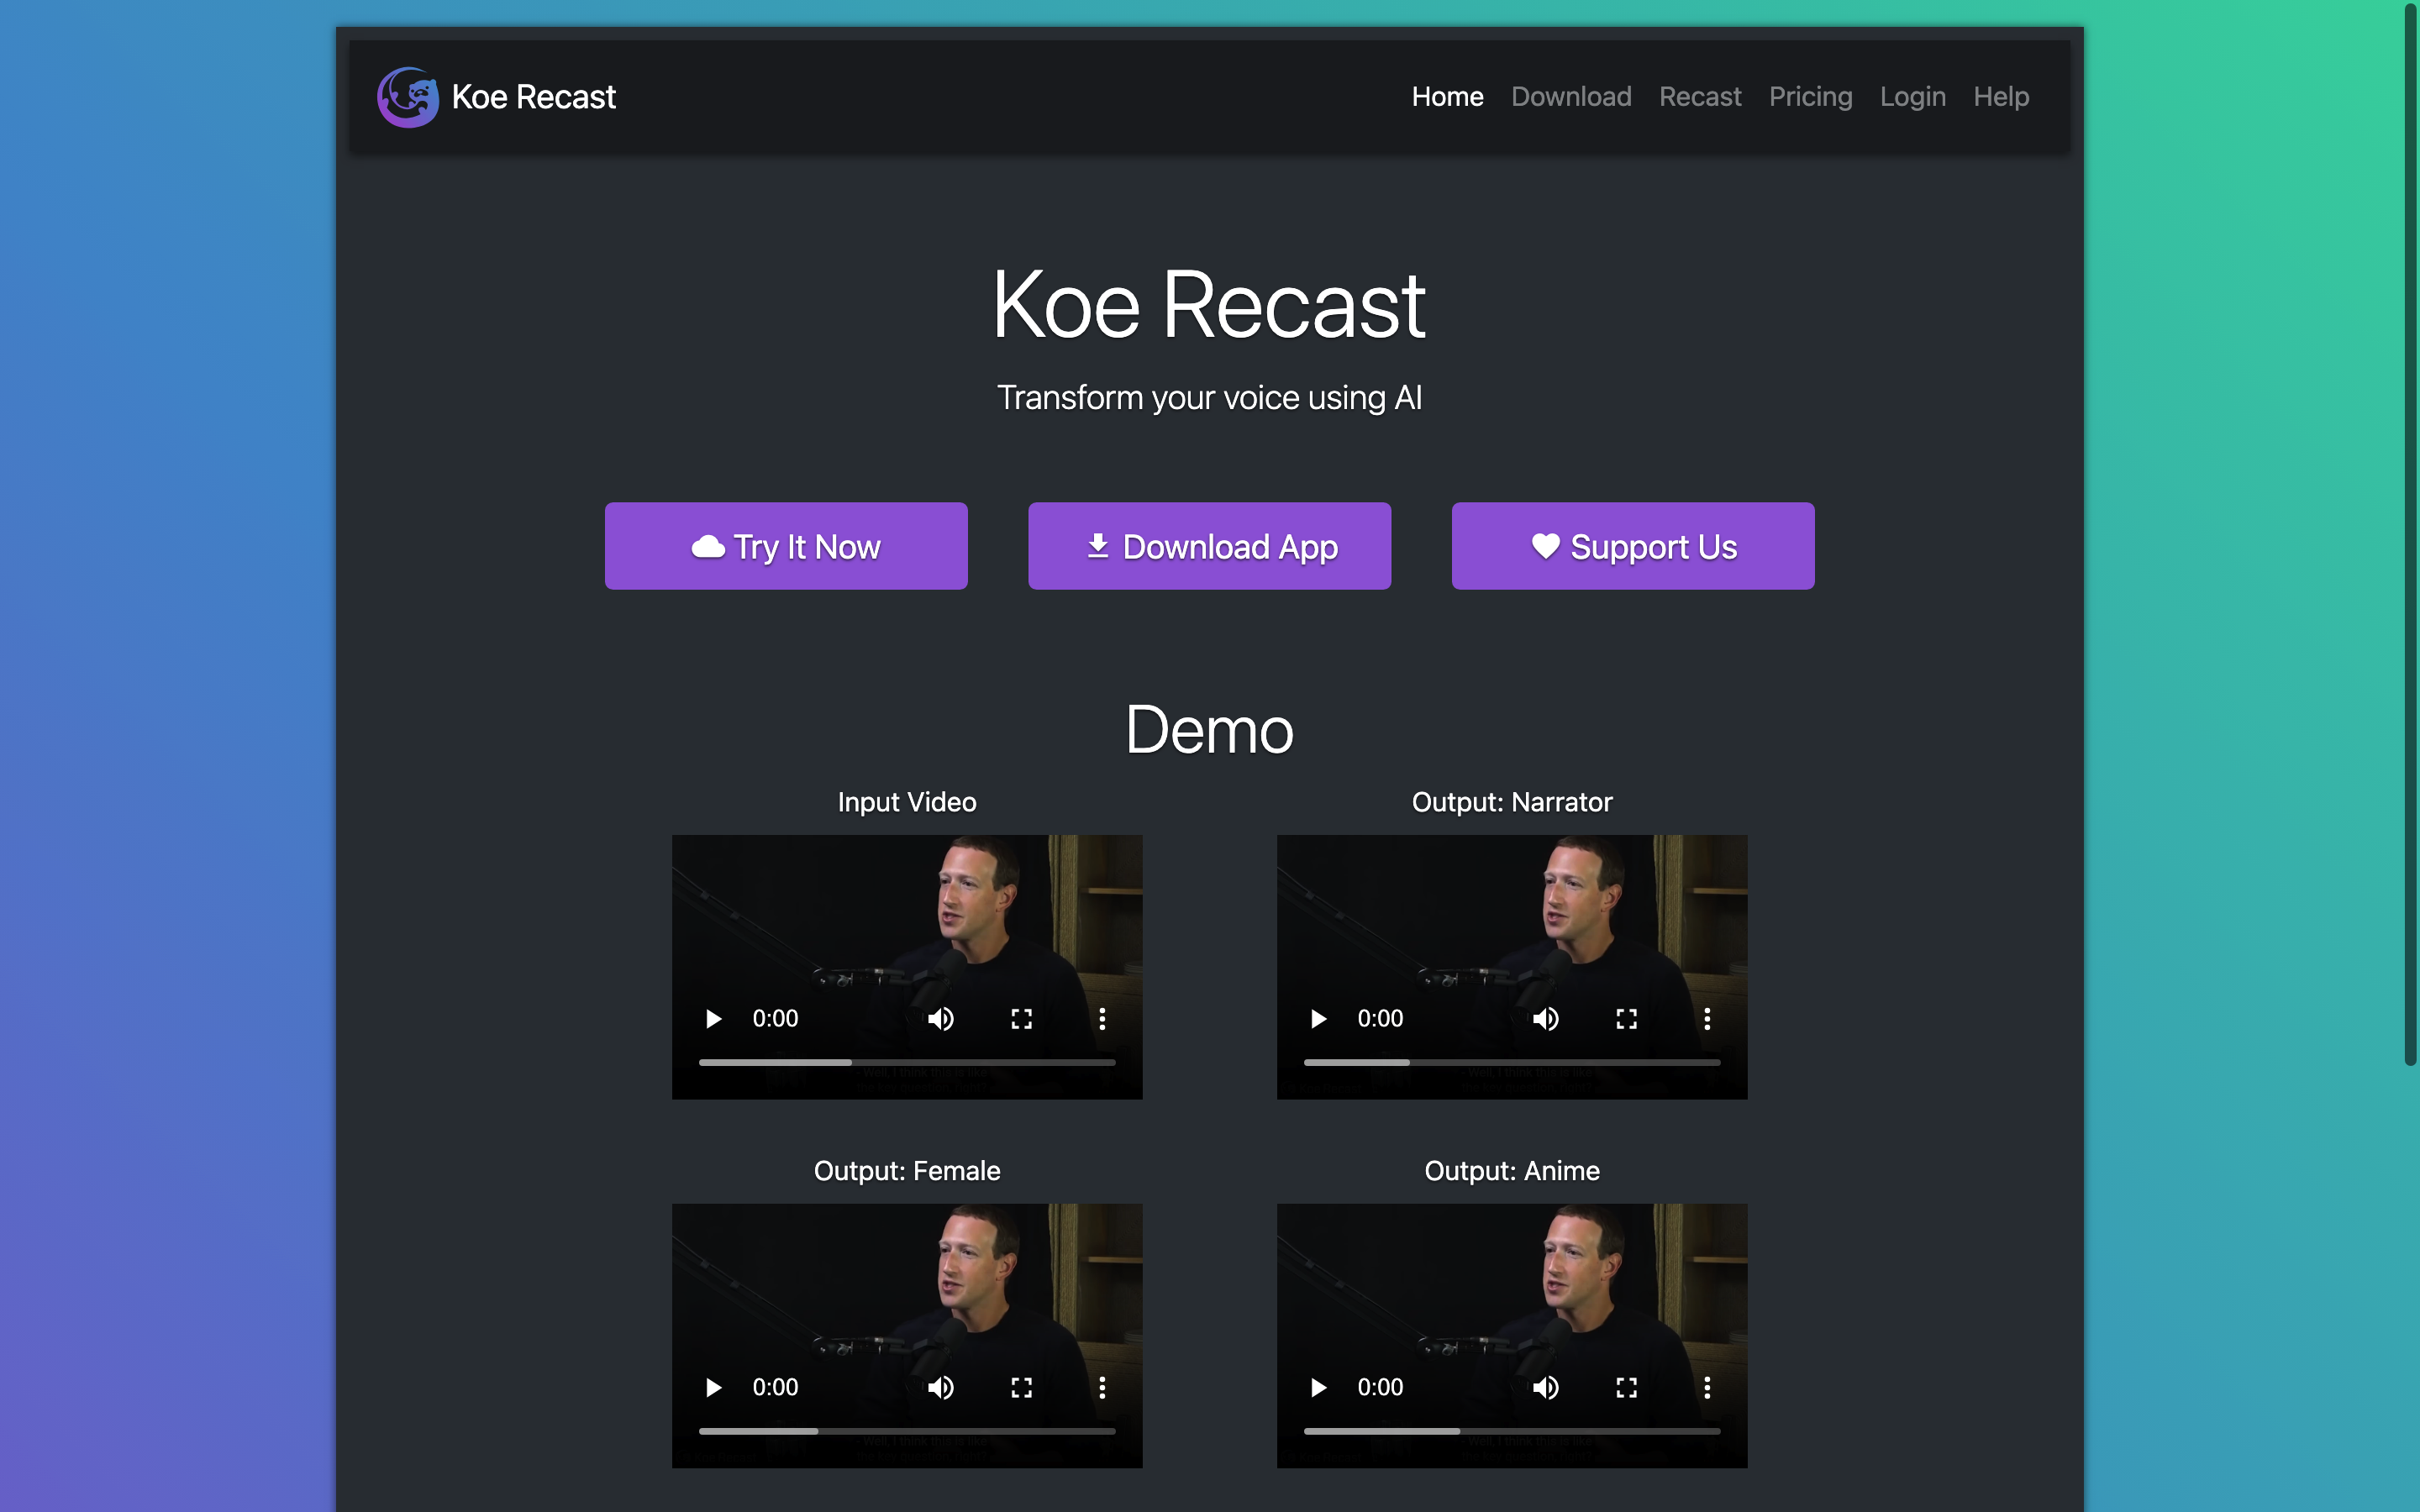The width and height of the screenshot is (2420, 1512).
Task: Click the page vertical scrollbar
Action: (2410, 534)
